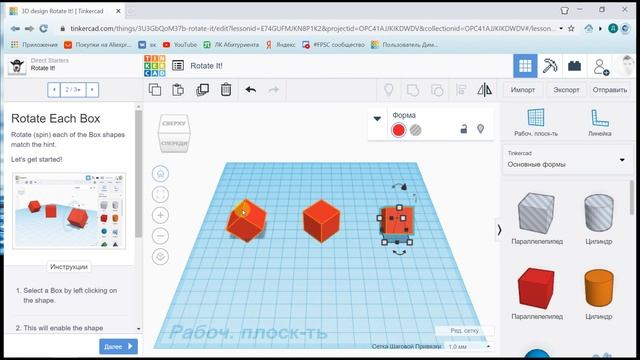
Task: Bookmark this page with the star
Action: (x=571, y=29)
